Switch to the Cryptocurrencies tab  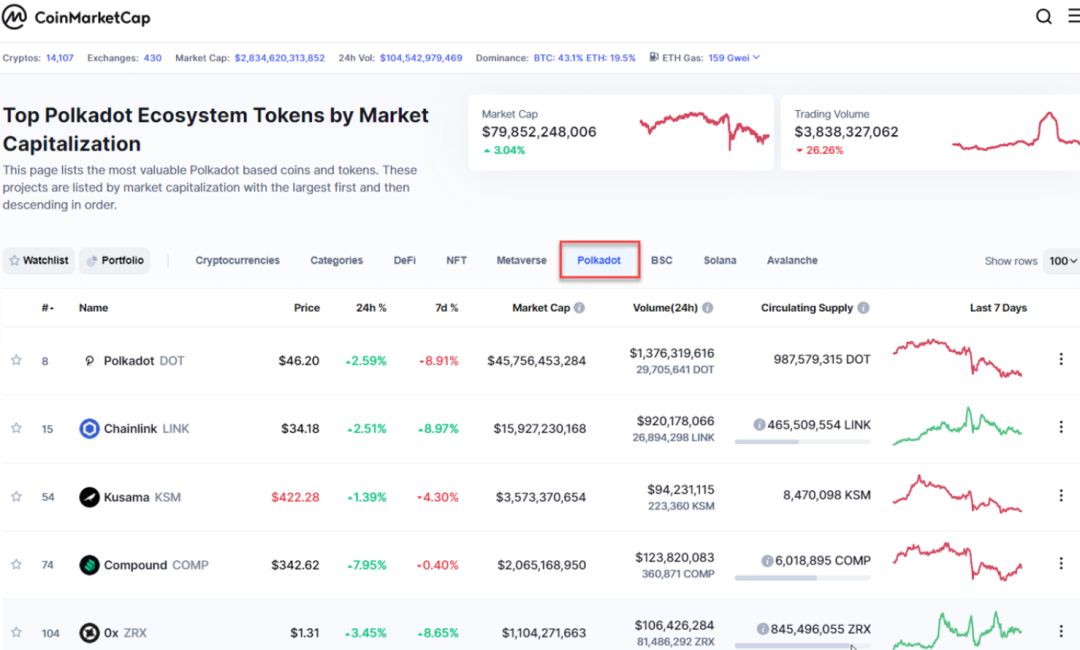tap(238, 260)
